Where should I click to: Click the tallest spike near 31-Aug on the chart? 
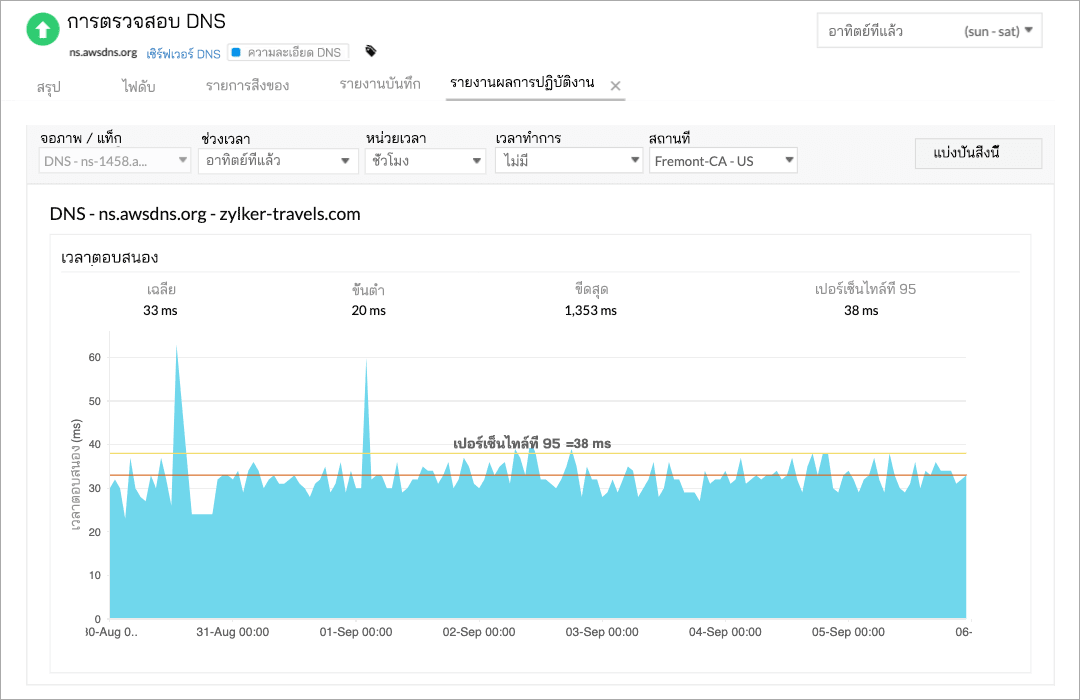pos(178,350)
